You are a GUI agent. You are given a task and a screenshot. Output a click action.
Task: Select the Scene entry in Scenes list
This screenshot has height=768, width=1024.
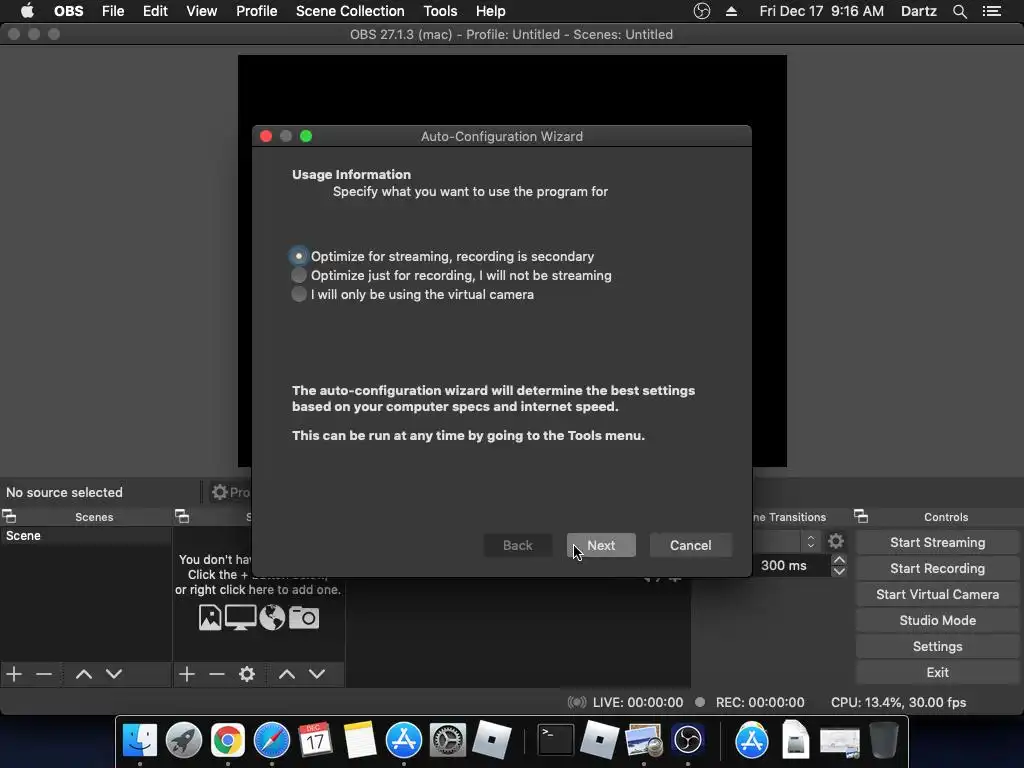(x=86, y=536)
